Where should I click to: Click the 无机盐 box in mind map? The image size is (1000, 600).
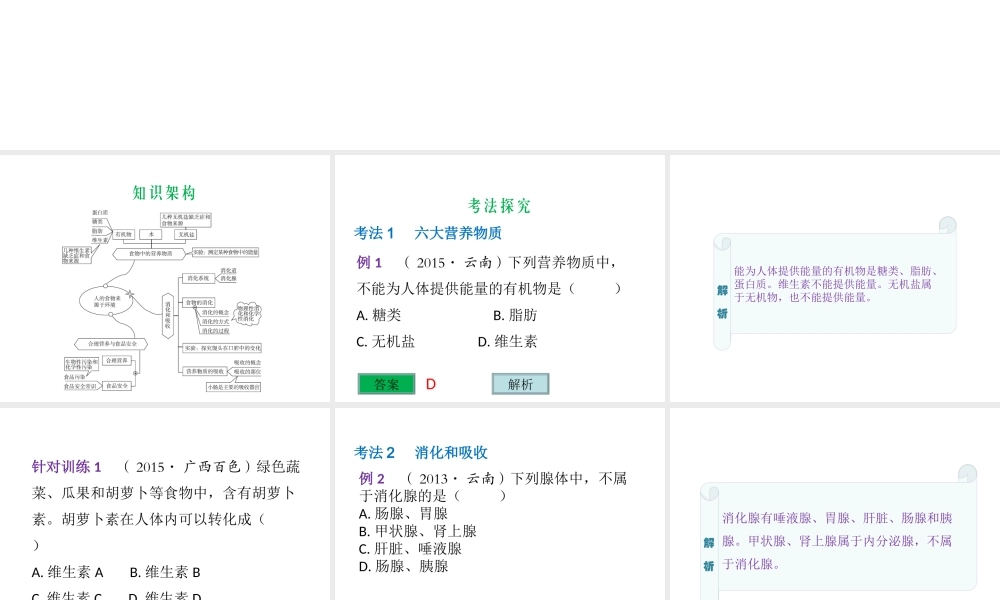coord(186,235)
